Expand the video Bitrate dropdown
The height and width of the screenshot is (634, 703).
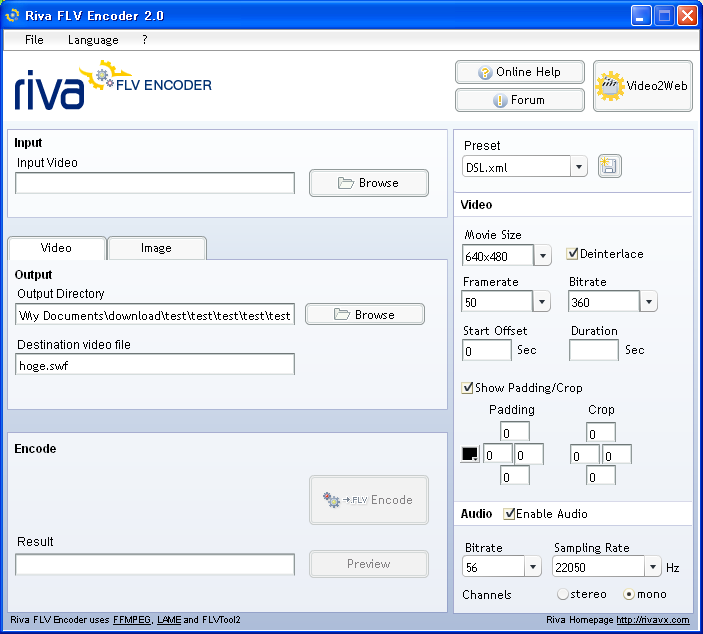pyautogui.click(x=649, y=301)
